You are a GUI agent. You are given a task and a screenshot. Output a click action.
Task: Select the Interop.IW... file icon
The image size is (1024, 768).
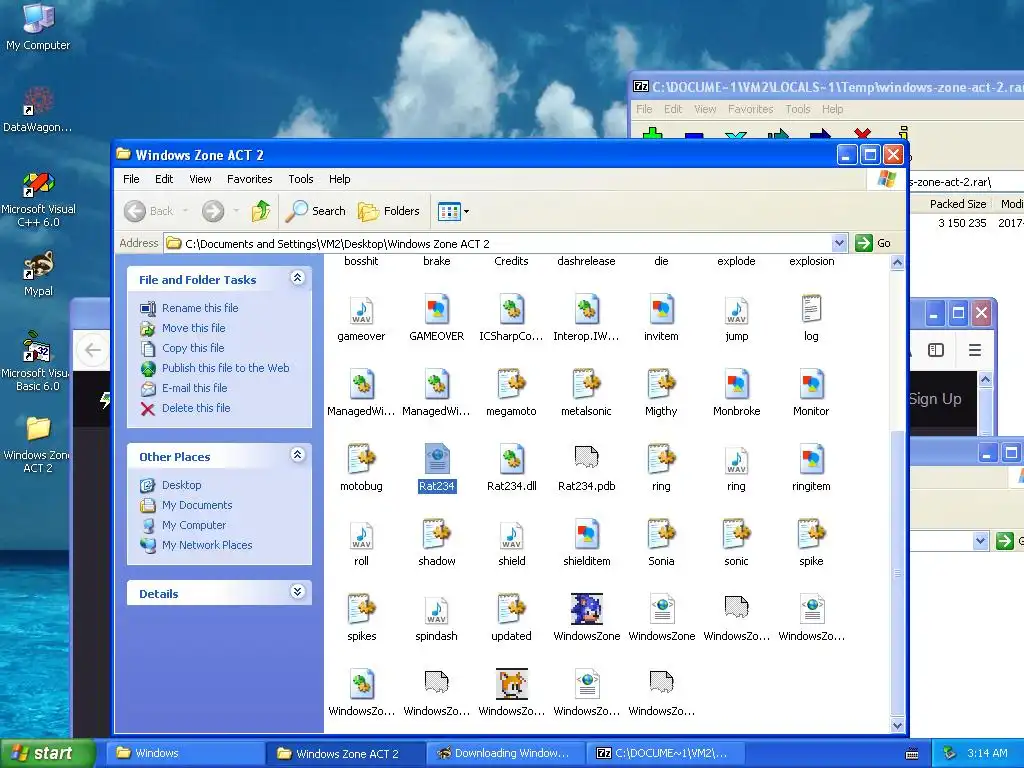pos(586,310)
